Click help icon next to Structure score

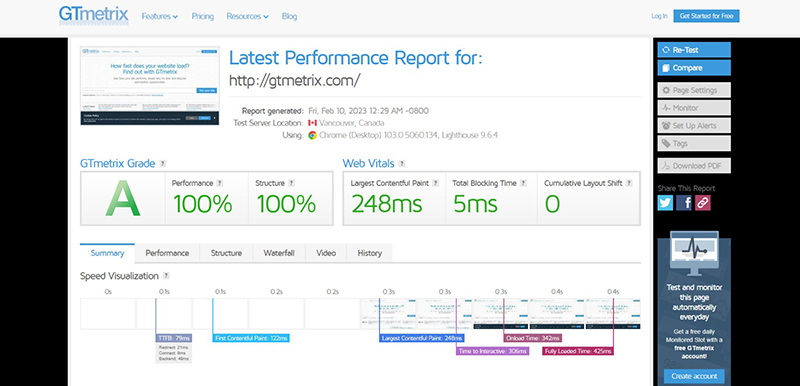291,183
